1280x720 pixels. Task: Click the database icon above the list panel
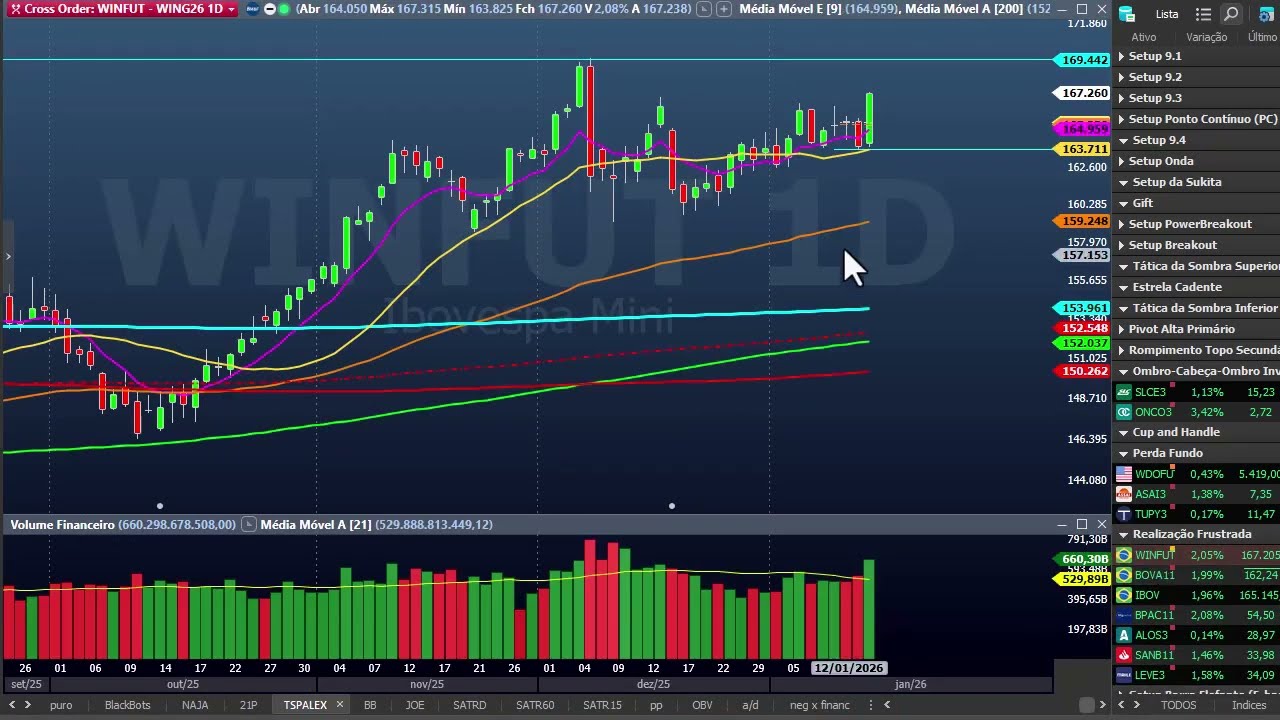(x=1127, y=14)
